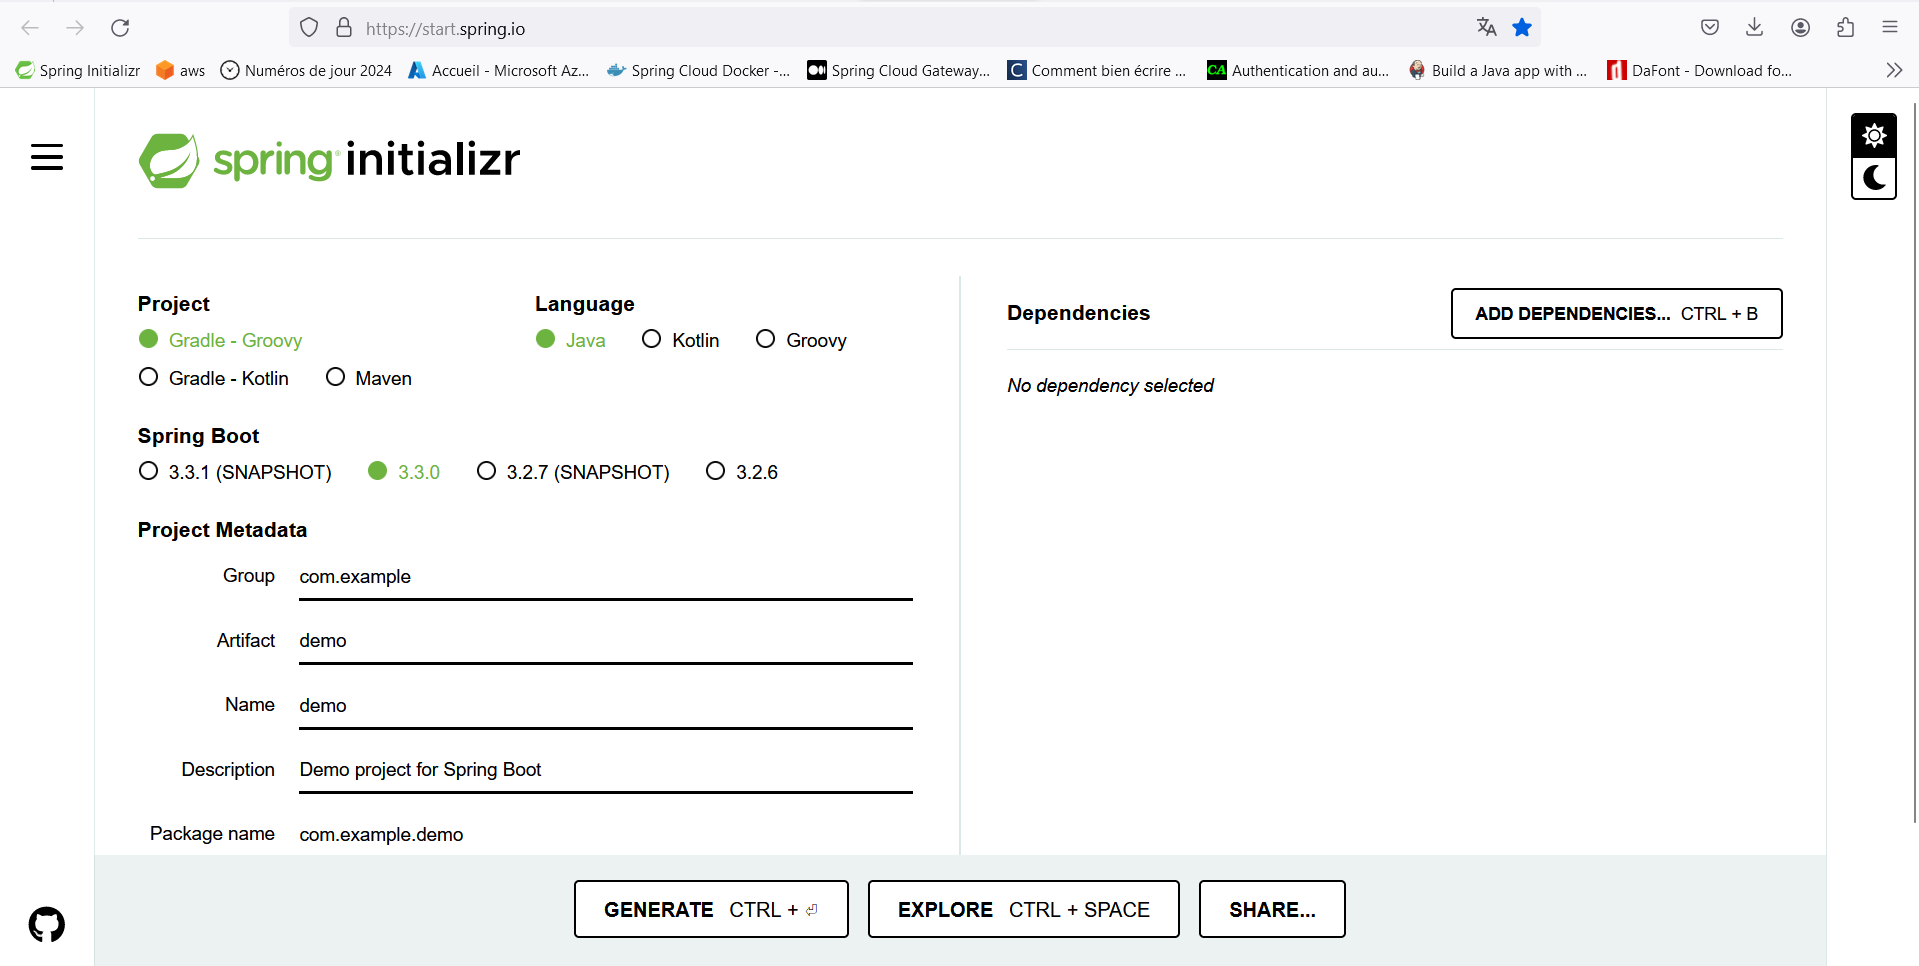Click the Group input field
This screenshot has height=966, width=1919.
(x=606, y=578)
